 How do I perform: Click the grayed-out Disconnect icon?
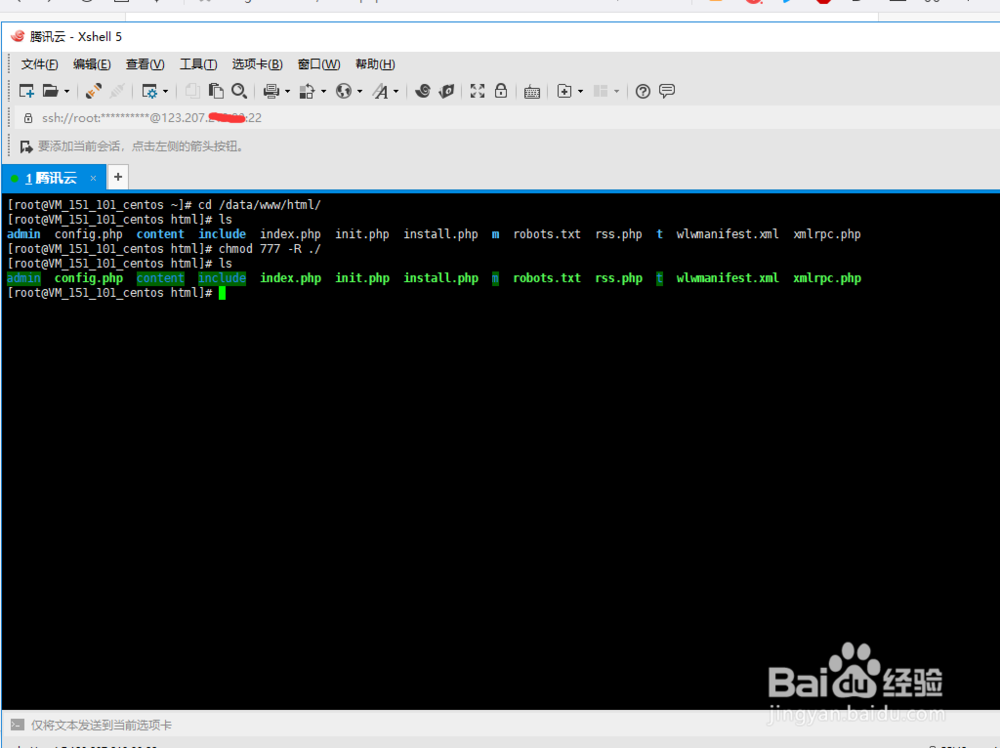[x=117, y=91]
